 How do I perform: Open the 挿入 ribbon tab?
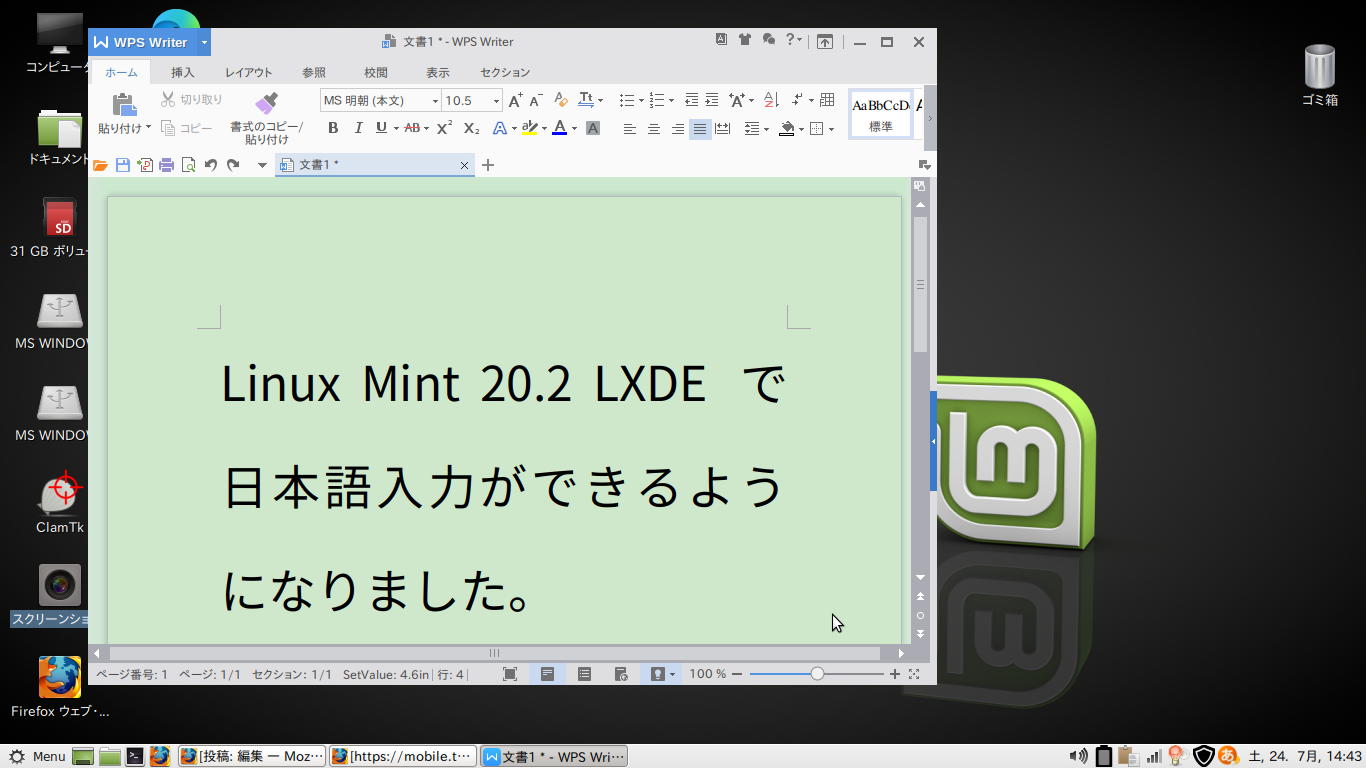click(183, 72)
